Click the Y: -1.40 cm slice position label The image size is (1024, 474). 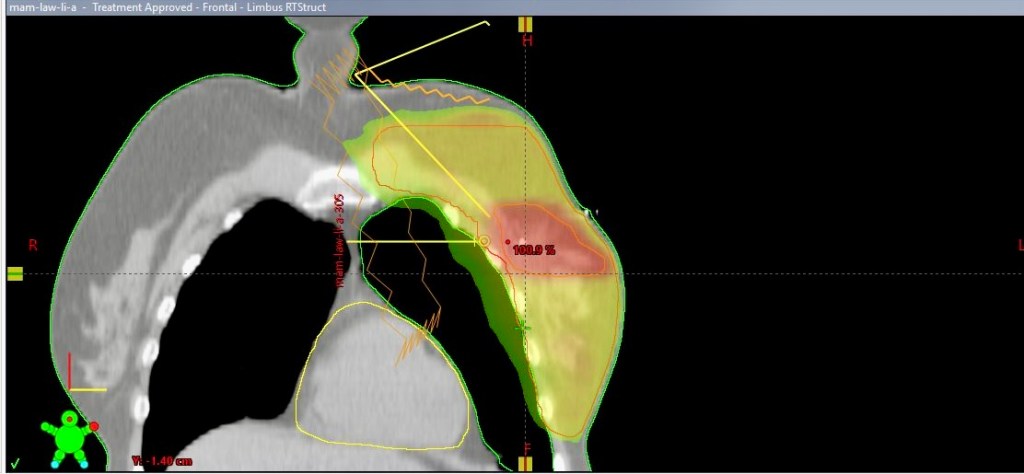(161, 461)
